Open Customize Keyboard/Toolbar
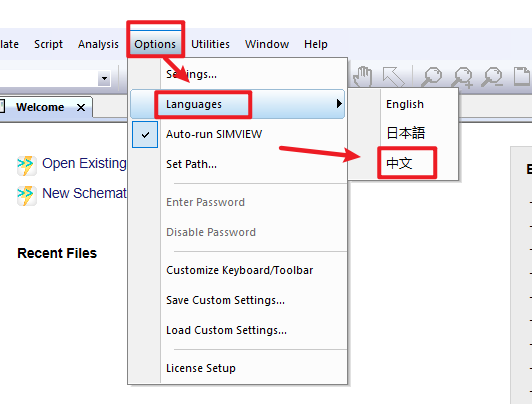532x404 pixels. tap(240, 270)
